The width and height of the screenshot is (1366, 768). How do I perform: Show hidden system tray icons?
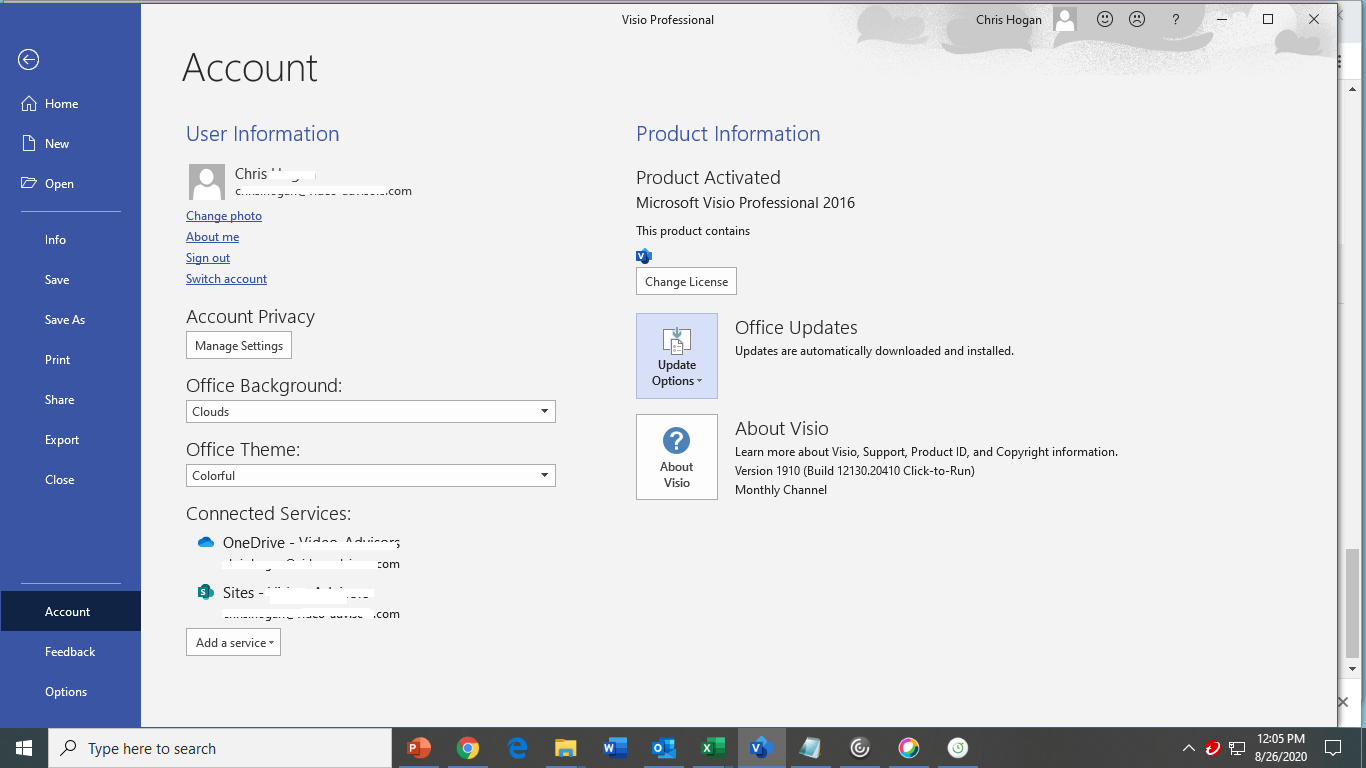coord(1189,748)
